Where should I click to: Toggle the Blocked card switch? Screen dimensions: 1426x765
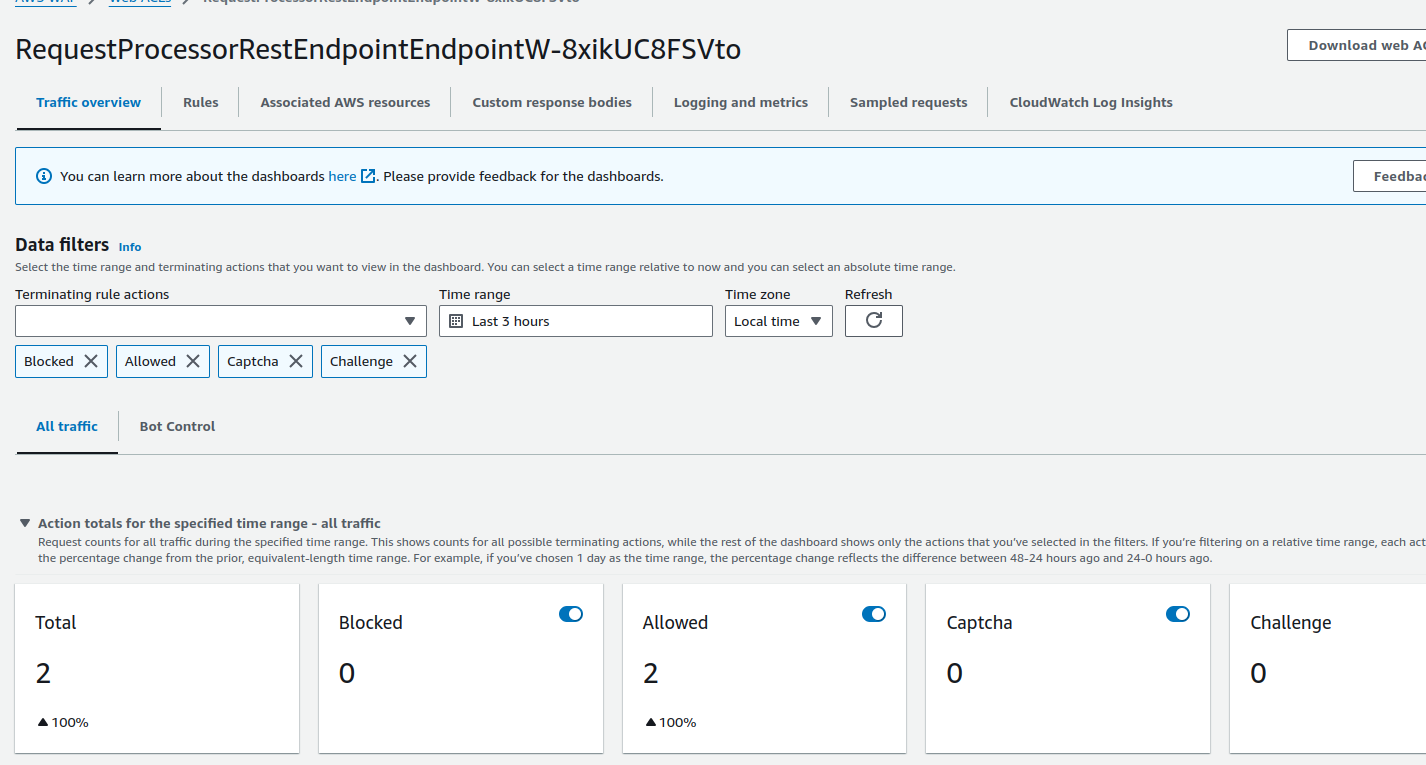571,614
